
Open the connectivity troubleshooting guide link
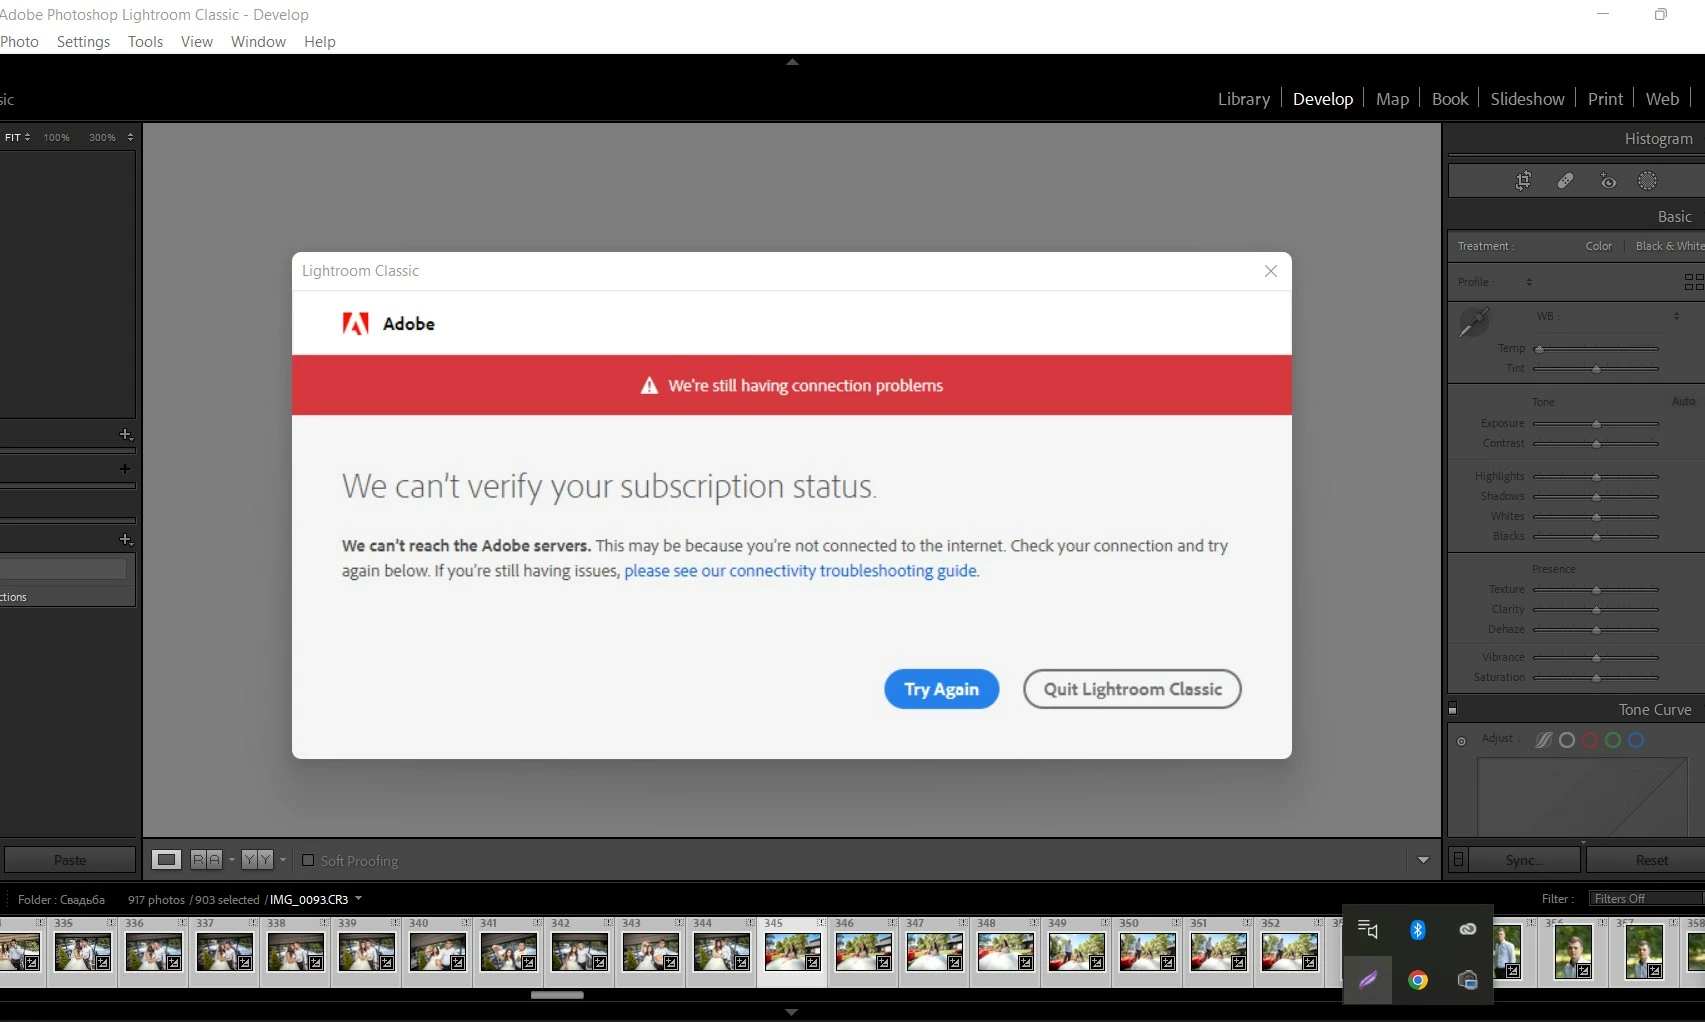pyautogui.click(x=801, y=571)
